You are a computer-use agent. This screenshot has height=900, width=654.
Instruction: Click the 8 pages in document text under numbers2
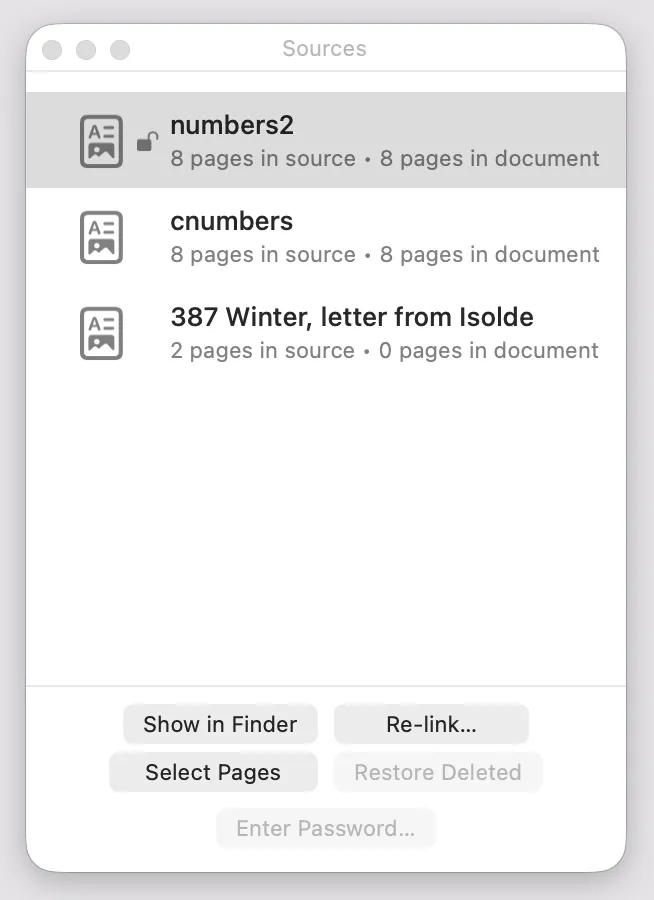coord(490,158)
